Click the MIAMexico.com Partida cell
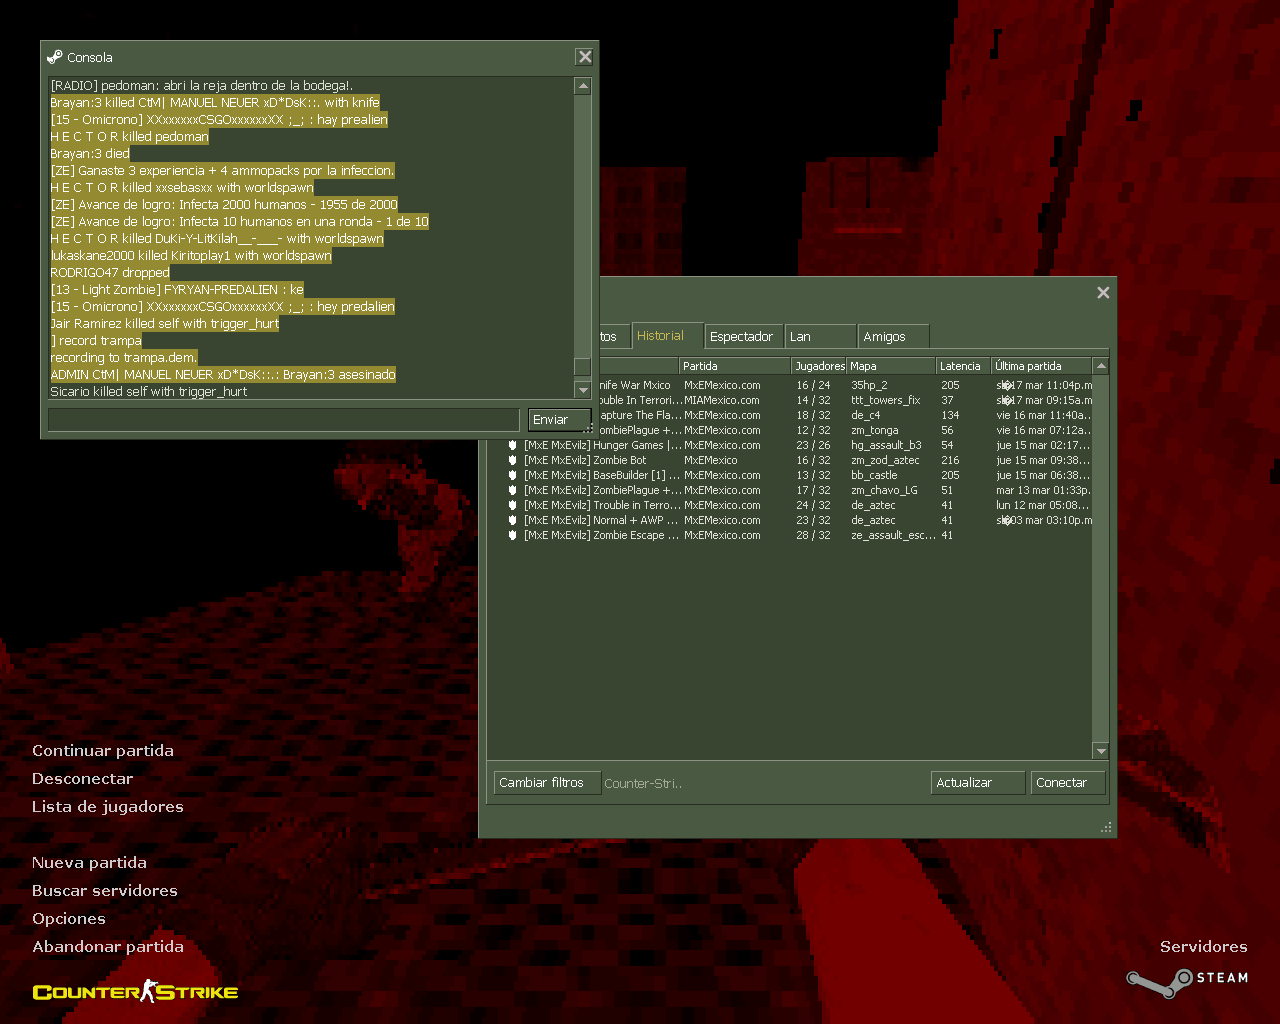1280x1024 pixels. tap(722, 400)
